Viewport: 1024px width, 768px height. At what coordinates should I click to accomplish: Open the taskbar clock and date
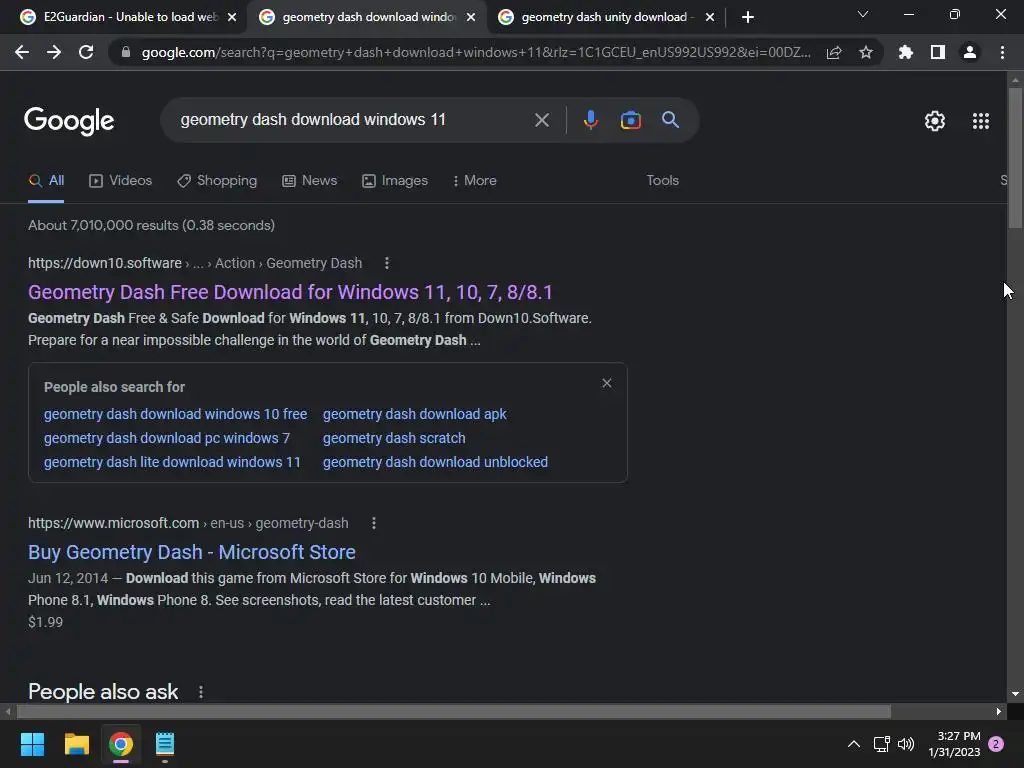954,744
